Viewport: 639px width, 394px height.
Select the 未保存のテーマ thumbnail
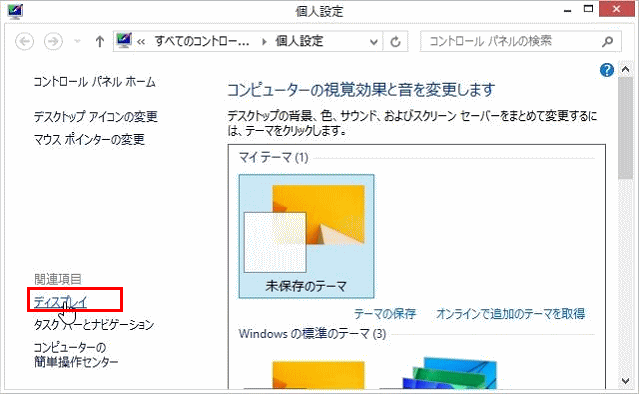click(306, 236)
